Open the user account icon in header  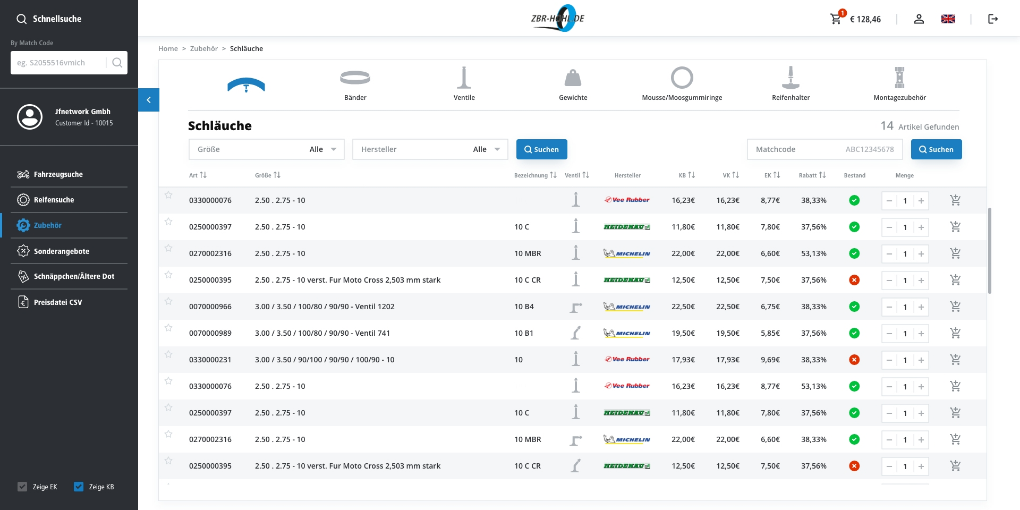(x=919, y=19)
